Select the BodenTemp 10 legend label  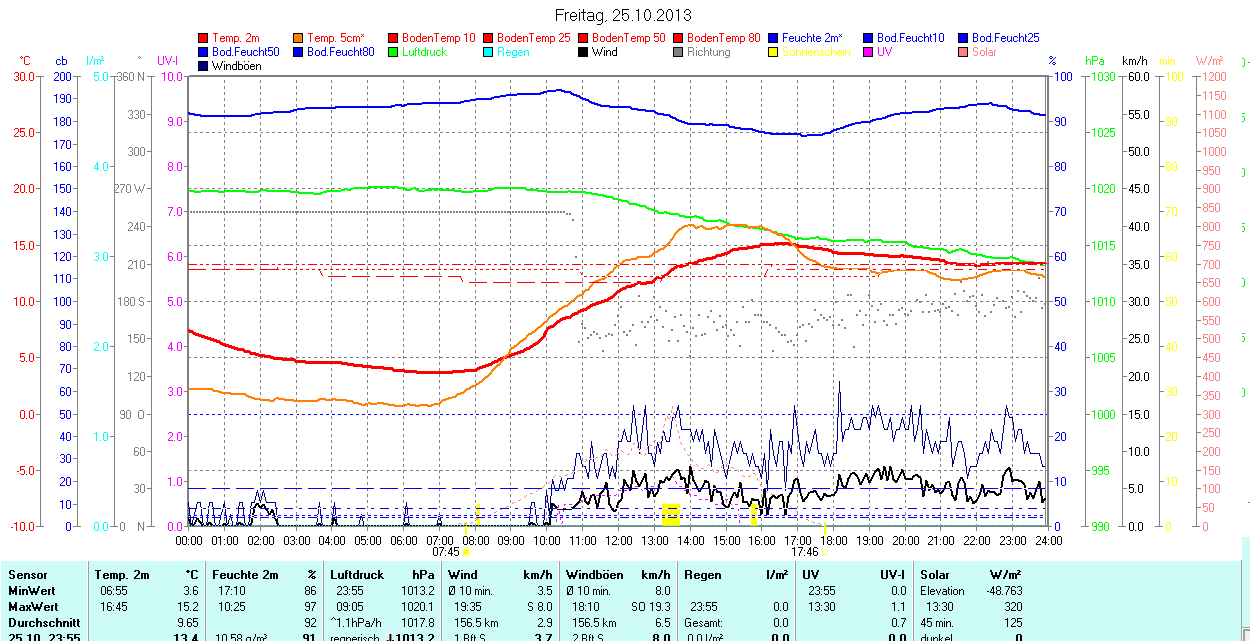point(439,38)
